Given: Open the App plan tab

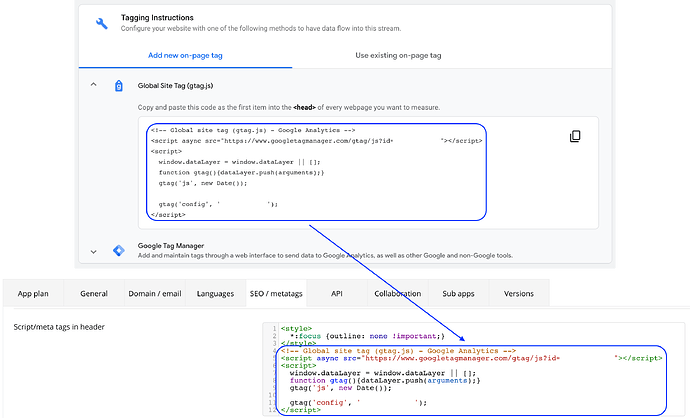Looking at the screenshot, I should pos(33,293).
